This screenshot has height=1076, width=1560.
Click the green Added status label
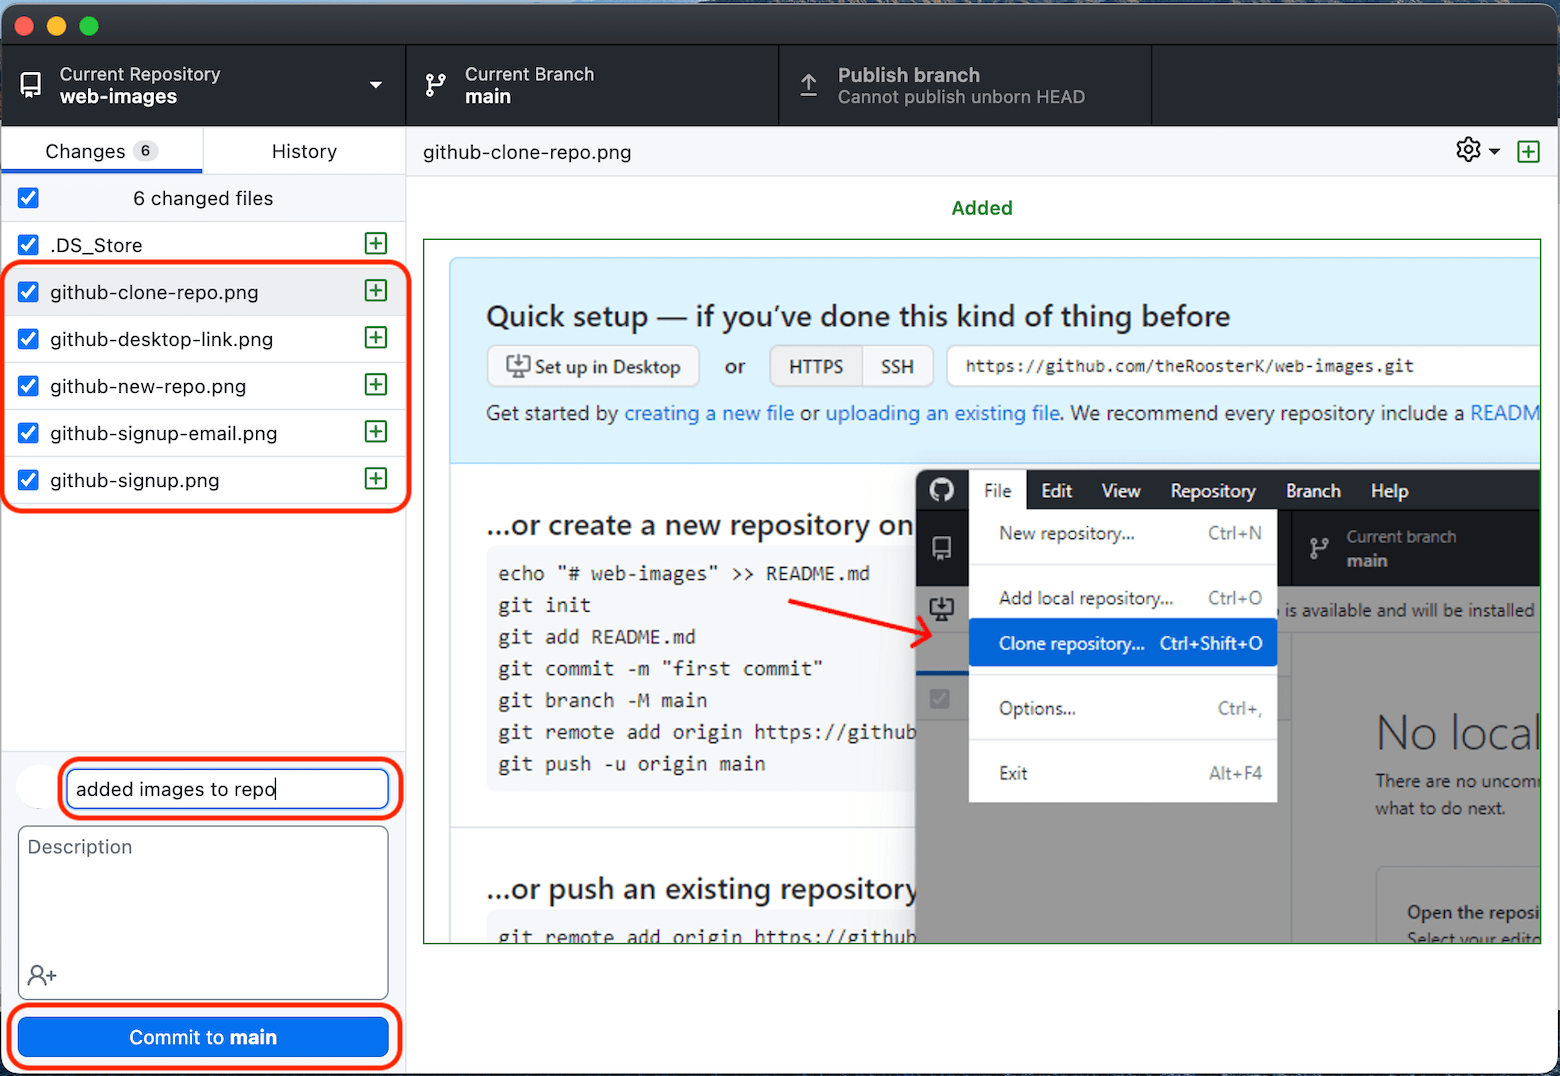coord(982,208)
